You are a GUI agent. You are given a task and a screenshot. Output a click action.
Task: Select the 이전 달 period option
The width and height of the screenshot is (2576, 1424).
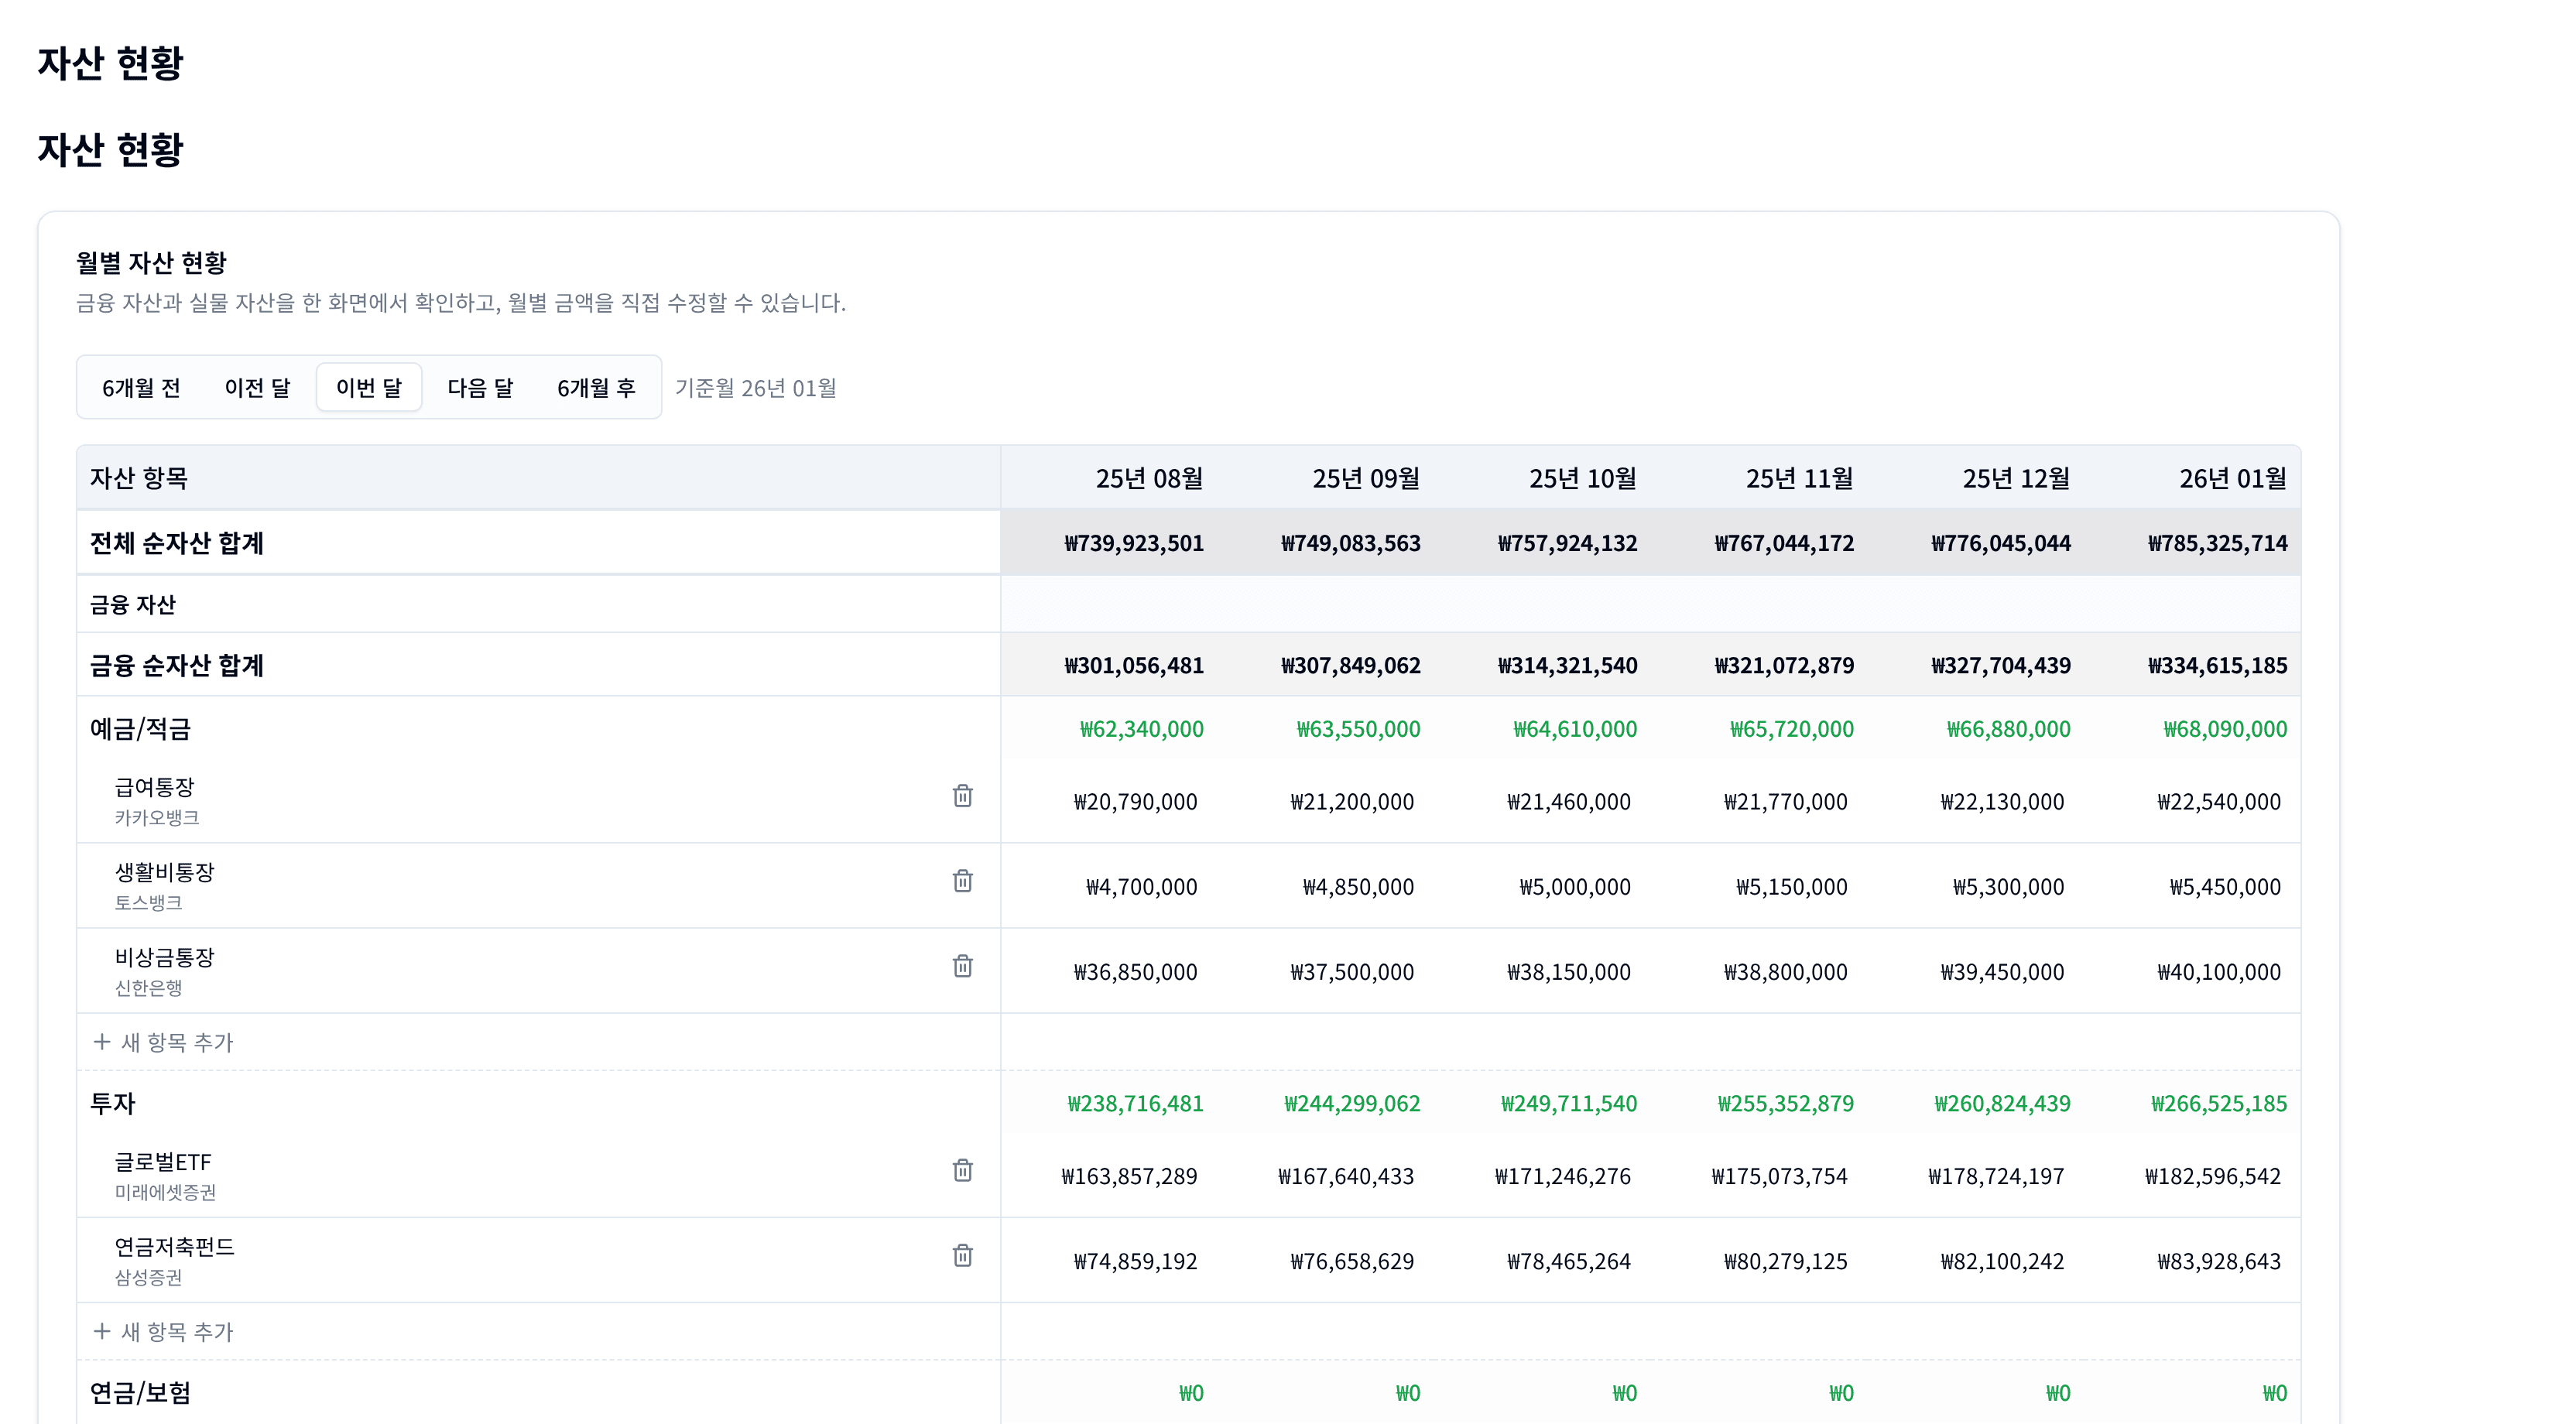point(257,388)
